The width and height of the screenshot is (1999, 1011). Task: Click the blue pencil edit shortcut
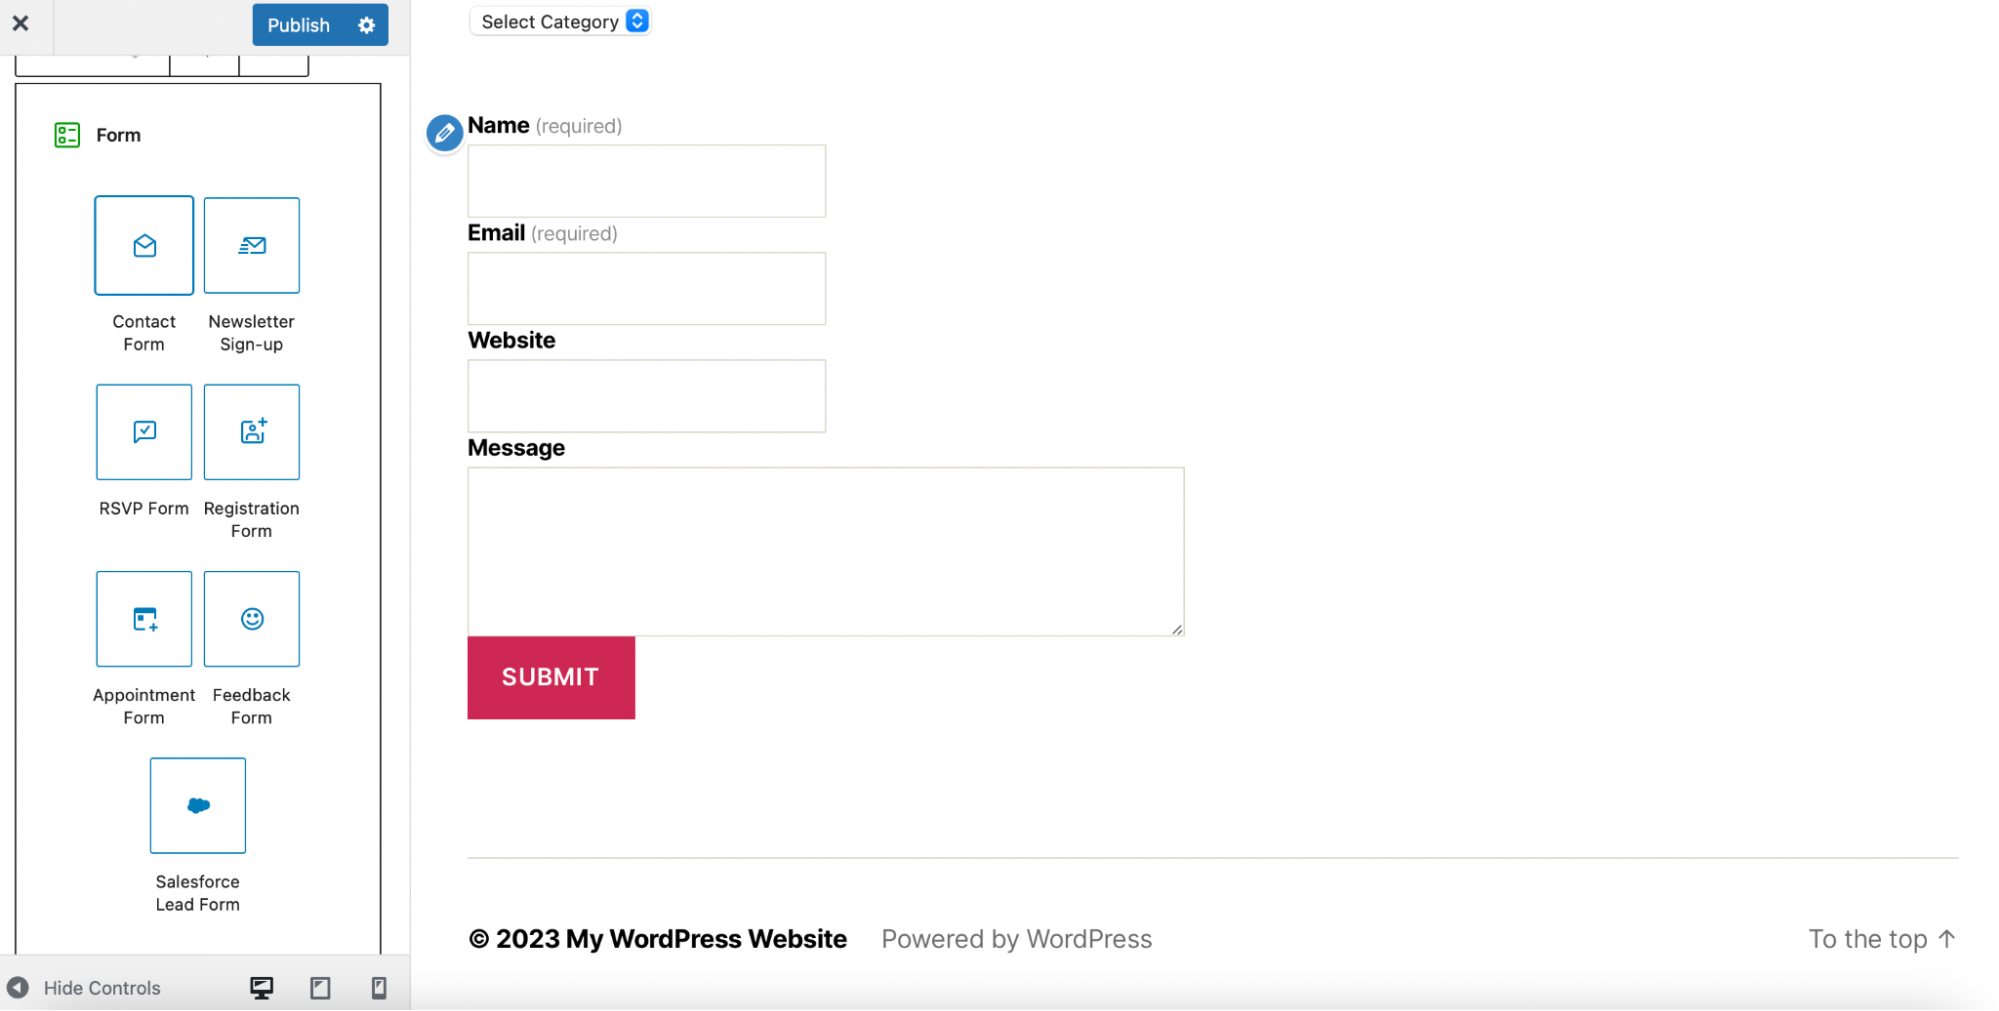(x=444, y=133)
